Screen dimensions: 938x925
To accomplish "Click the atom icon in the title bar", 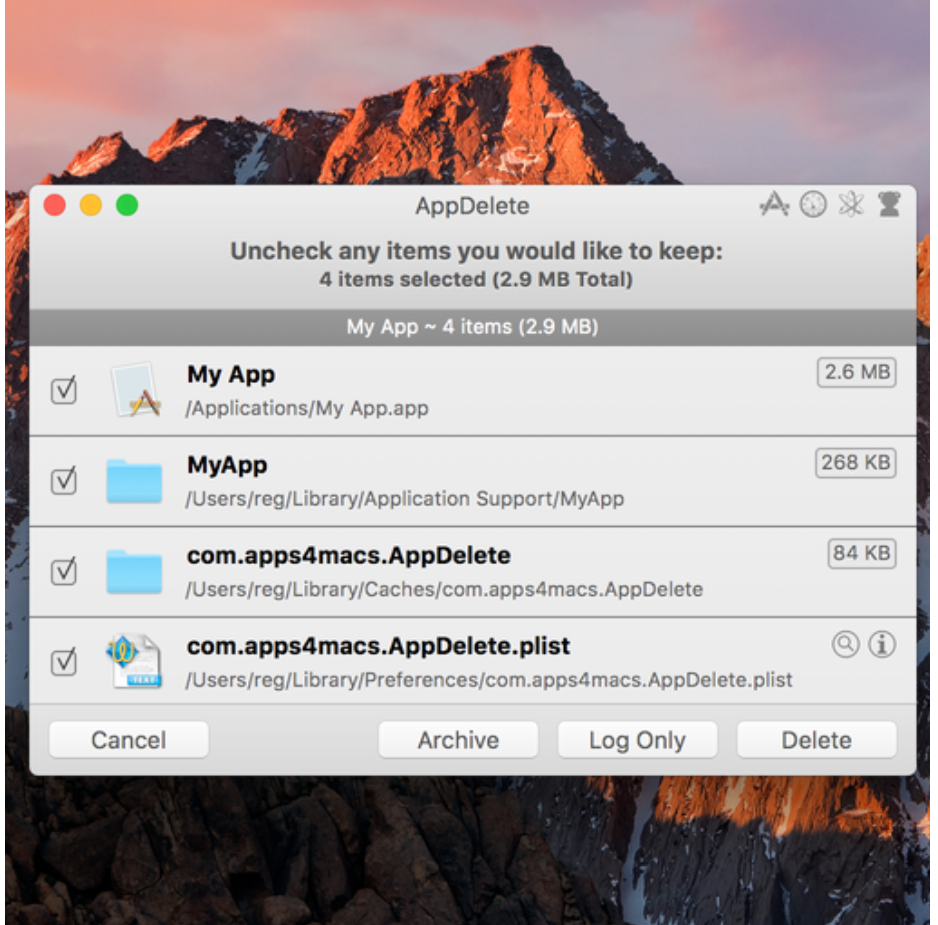I will [x=851, y=205].
